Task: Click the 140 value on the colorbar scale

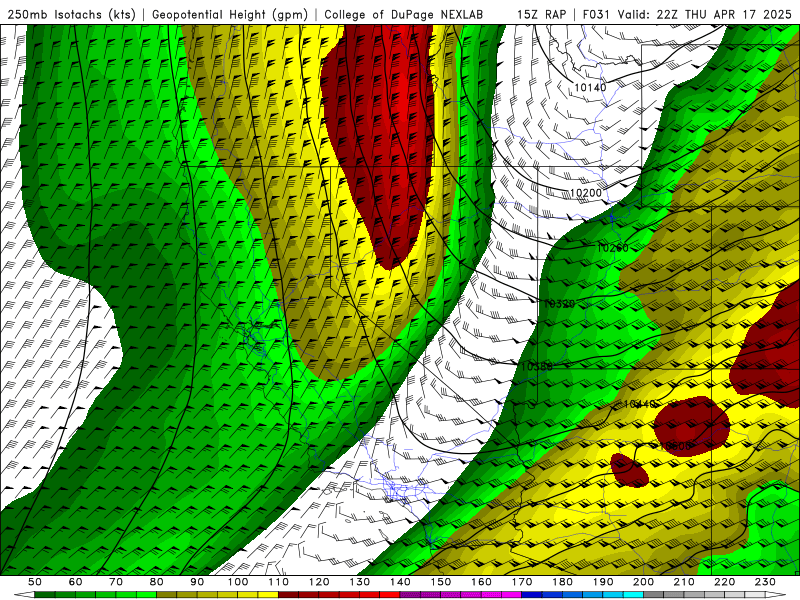Action: (400, 582)
